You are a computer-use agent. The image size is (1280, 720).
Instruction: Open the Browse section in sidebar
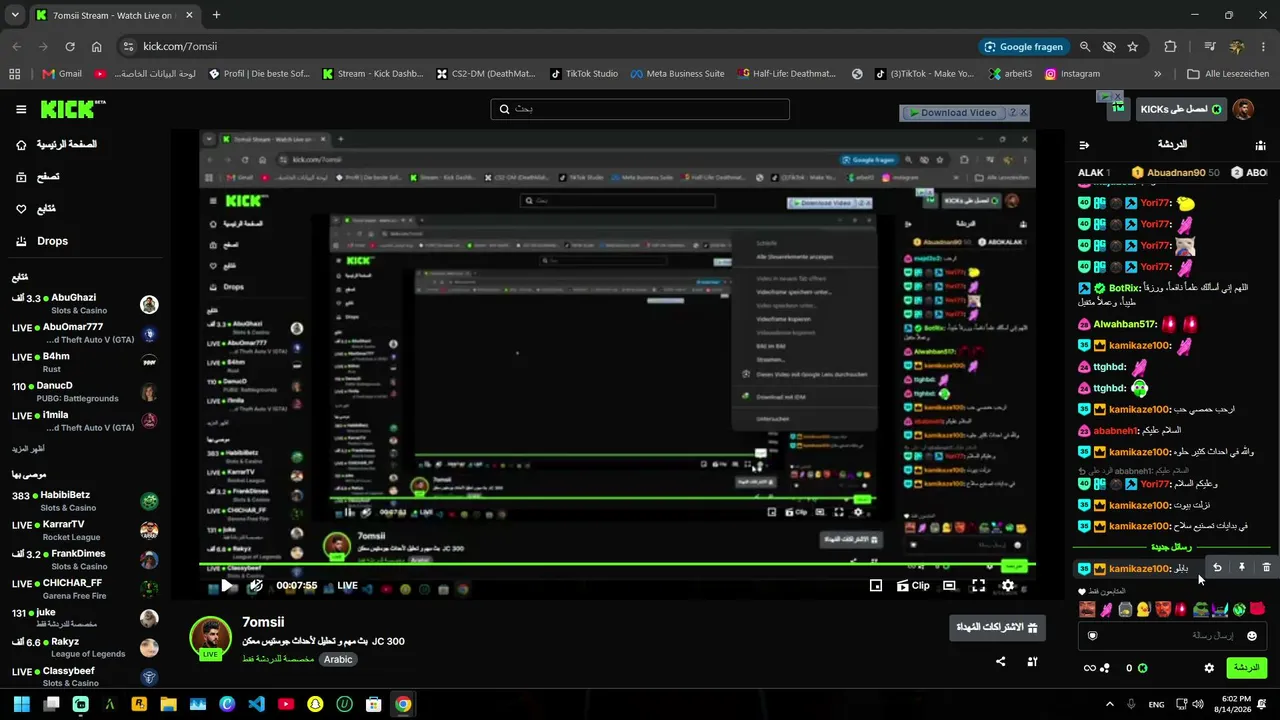[37, 177]
